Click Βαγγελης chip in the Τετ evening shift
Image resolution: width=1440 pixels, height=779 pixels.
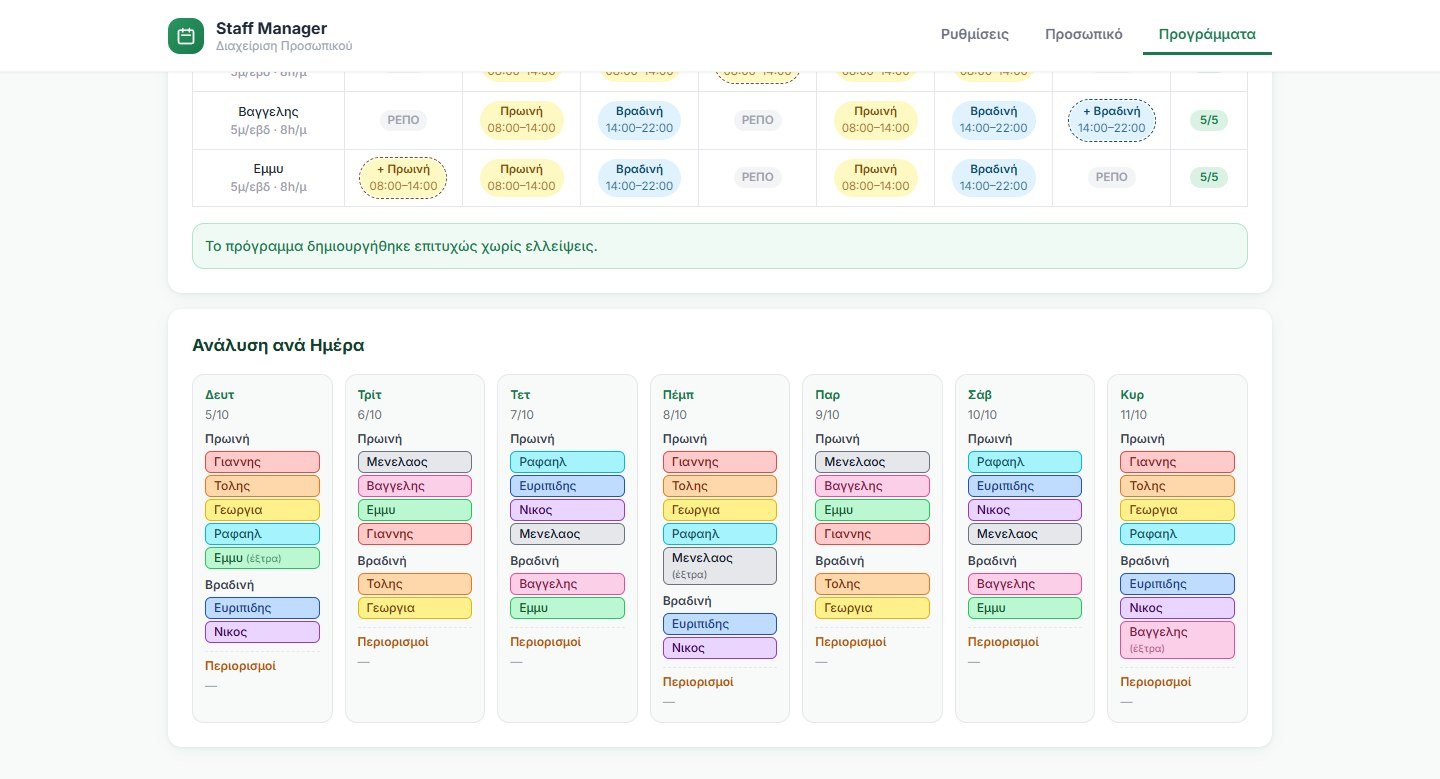click(567, 584)
